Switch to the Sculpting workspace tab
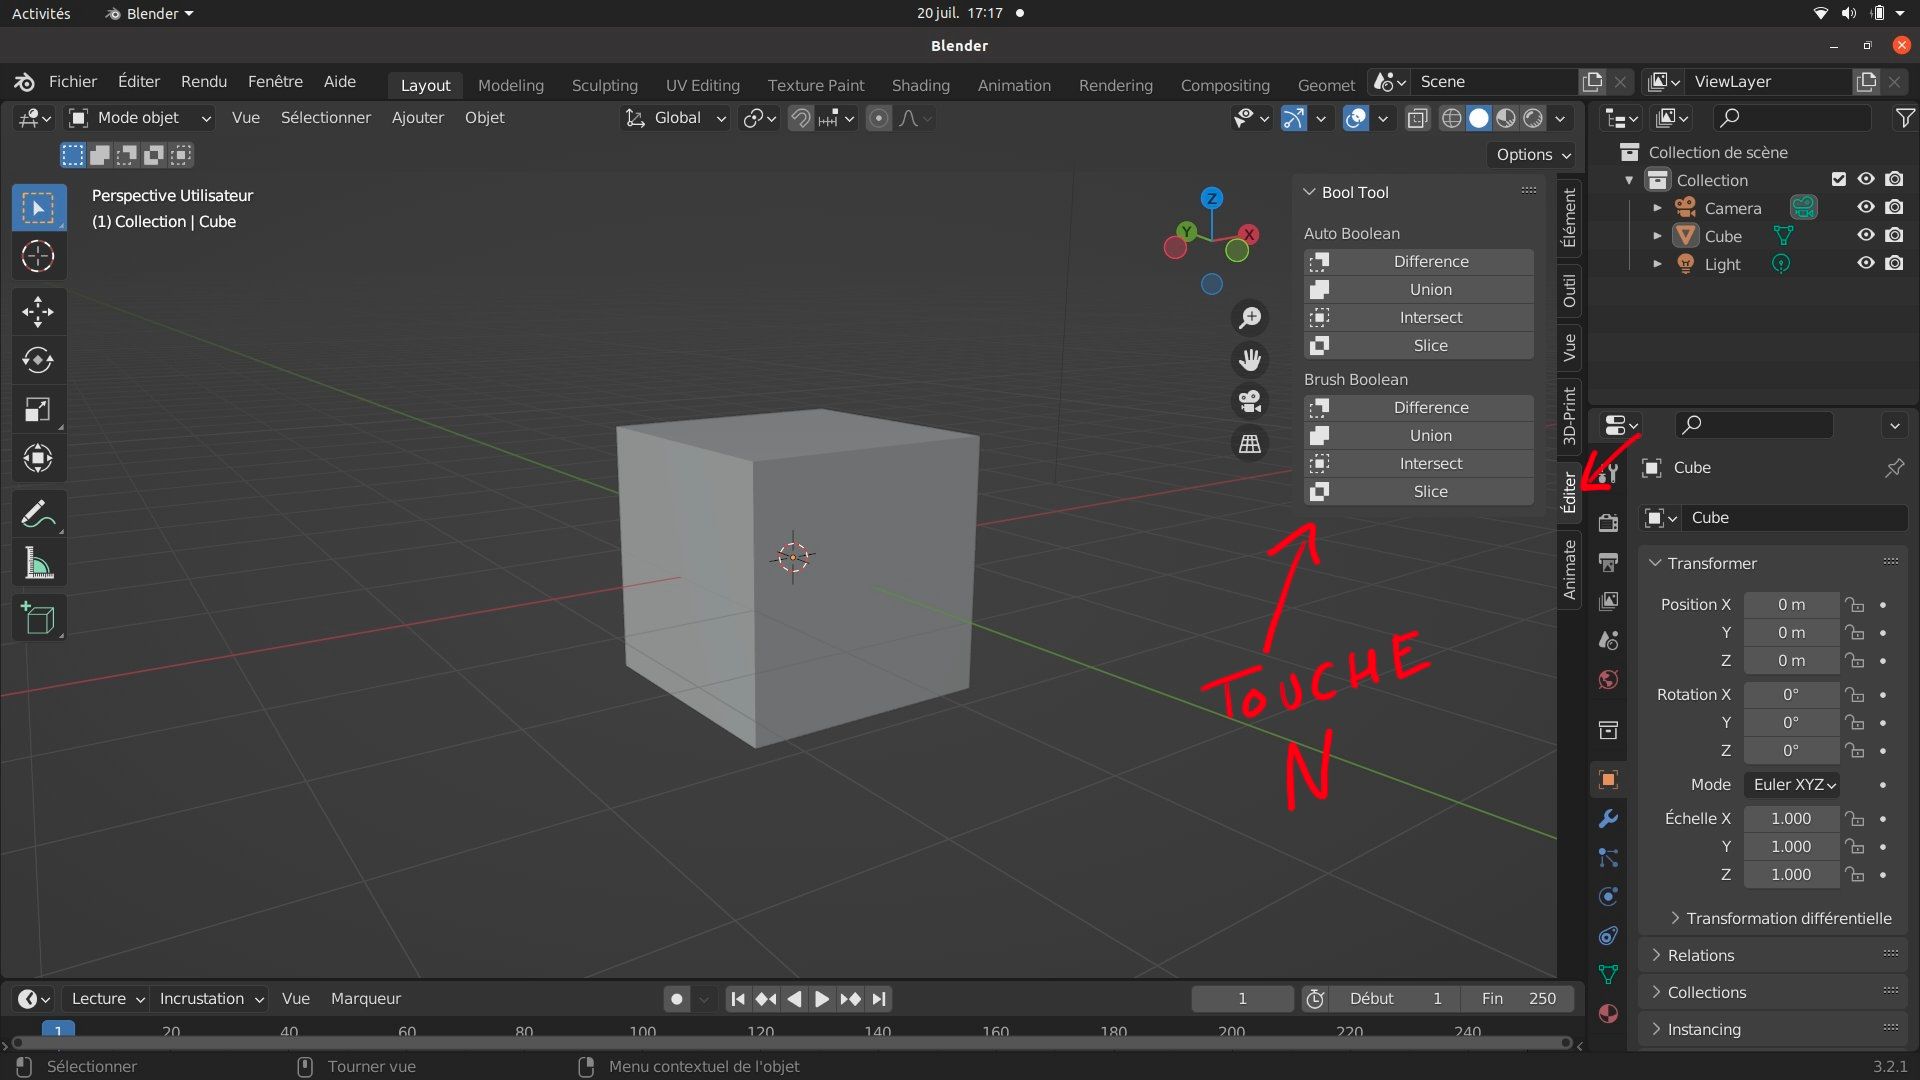 (x=604, y=85)
